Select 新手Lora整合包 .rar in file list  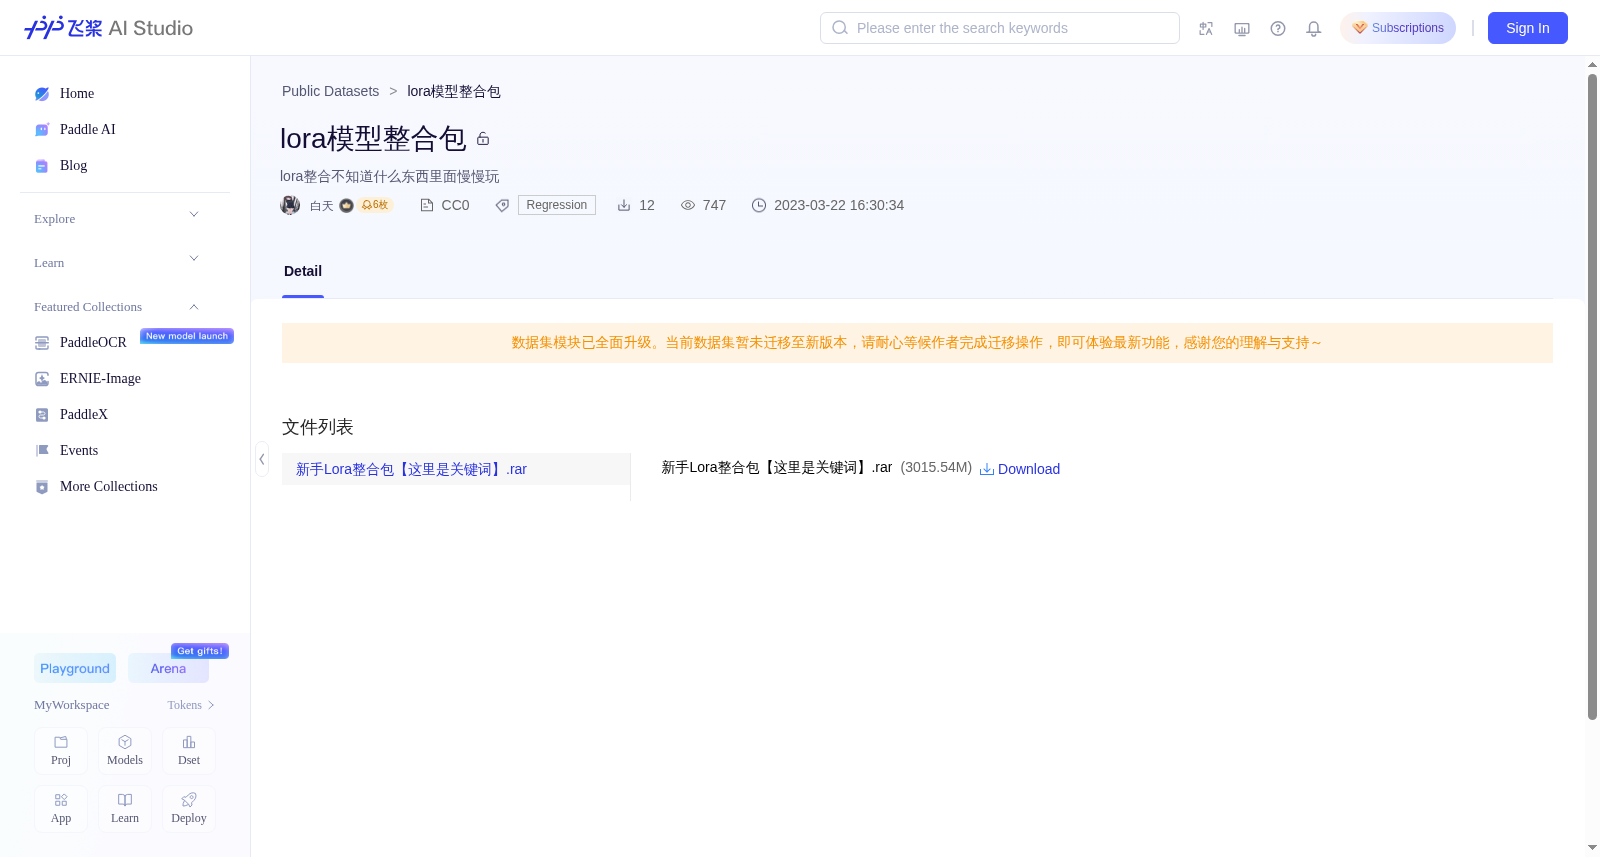[456, 469]
